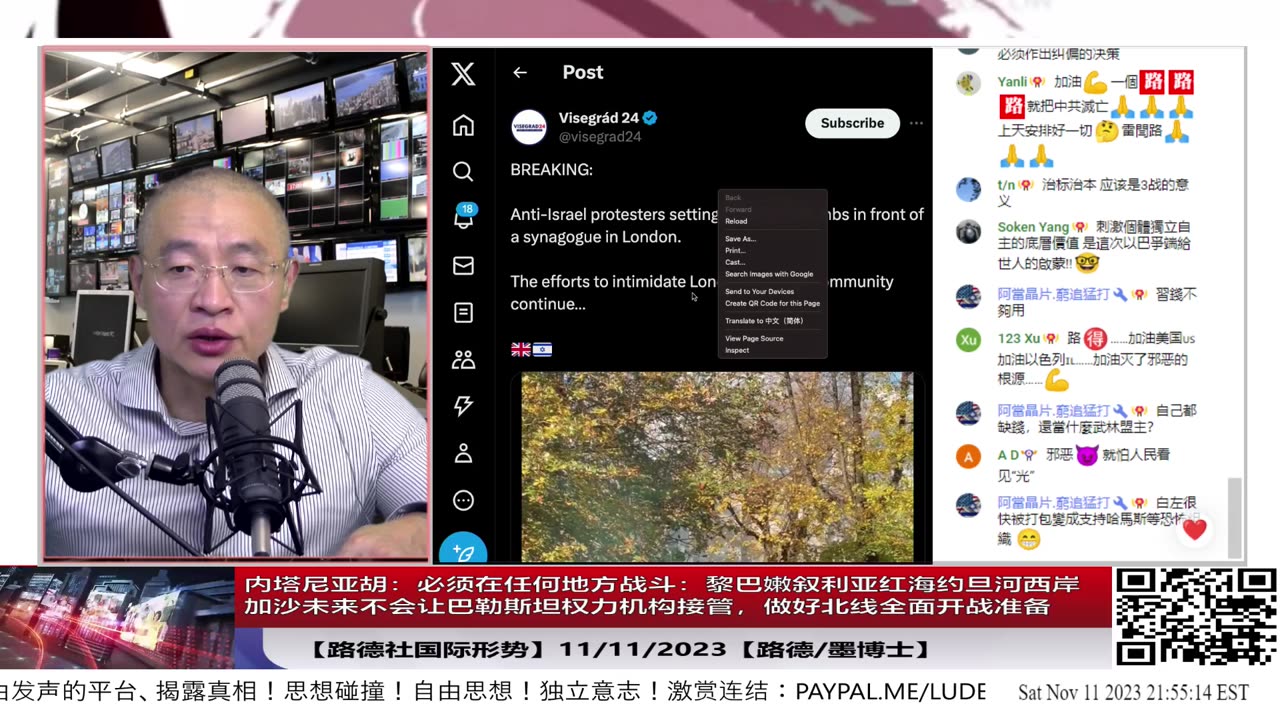Open the Premium lightning bolt icon
This screenshot has height=720, width=1280.
(x=463, y=406)
